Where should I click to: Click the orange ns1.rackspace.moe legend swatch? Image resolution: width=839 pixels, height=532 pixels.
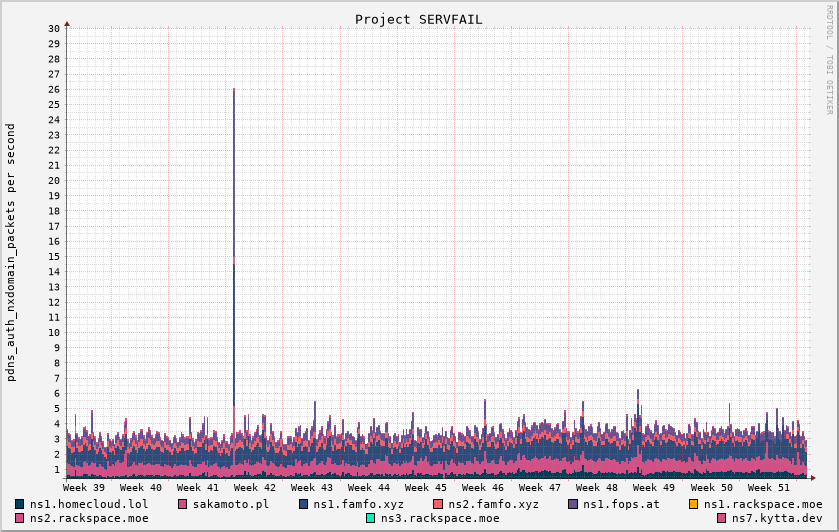pyautogui.click(x=694, y=504)
